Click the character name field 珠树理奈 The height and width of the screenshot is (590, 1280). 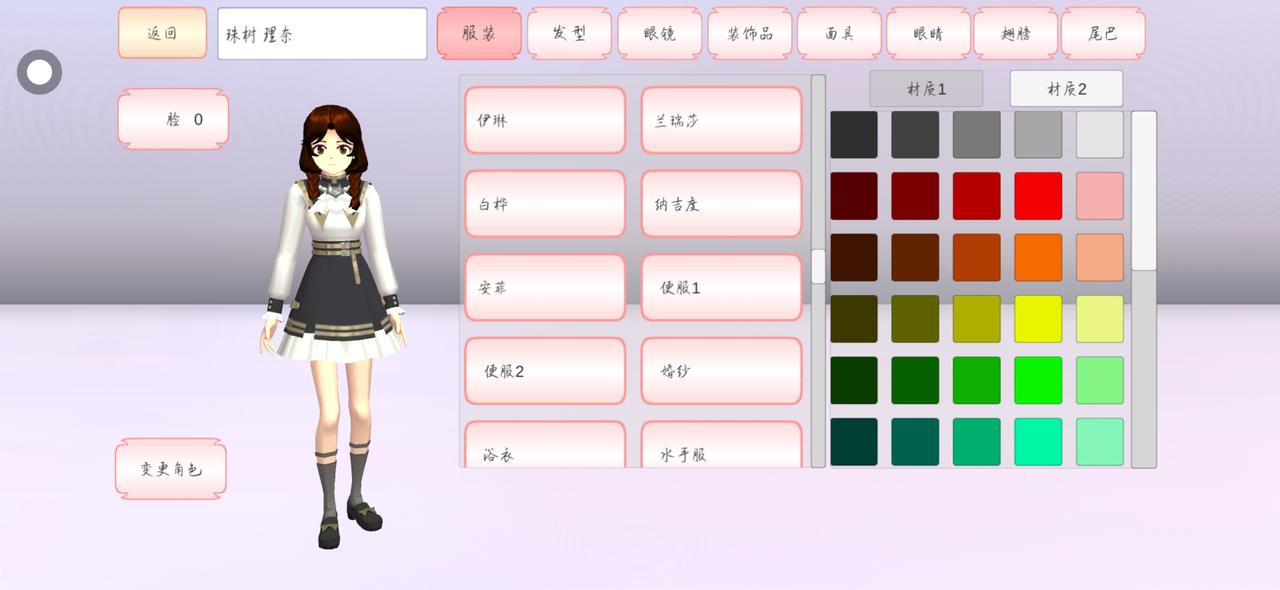point(322,34)
